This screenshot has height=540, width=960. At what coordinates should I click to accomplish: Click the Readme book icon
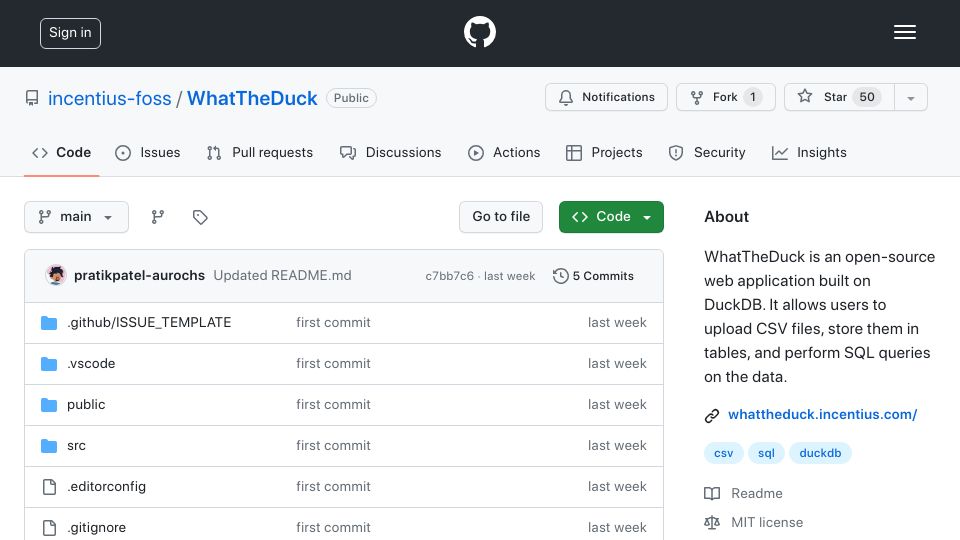click(x=712, y=493)
